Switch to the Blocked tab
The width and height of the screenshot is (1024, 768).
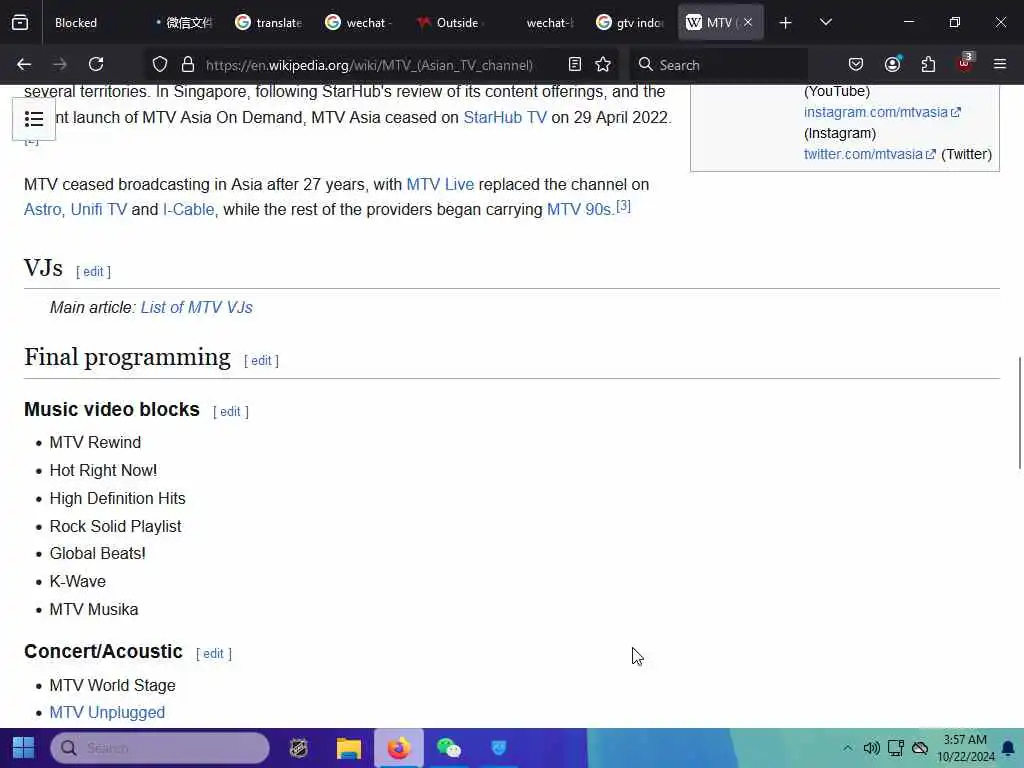click(x=76, y=23)
